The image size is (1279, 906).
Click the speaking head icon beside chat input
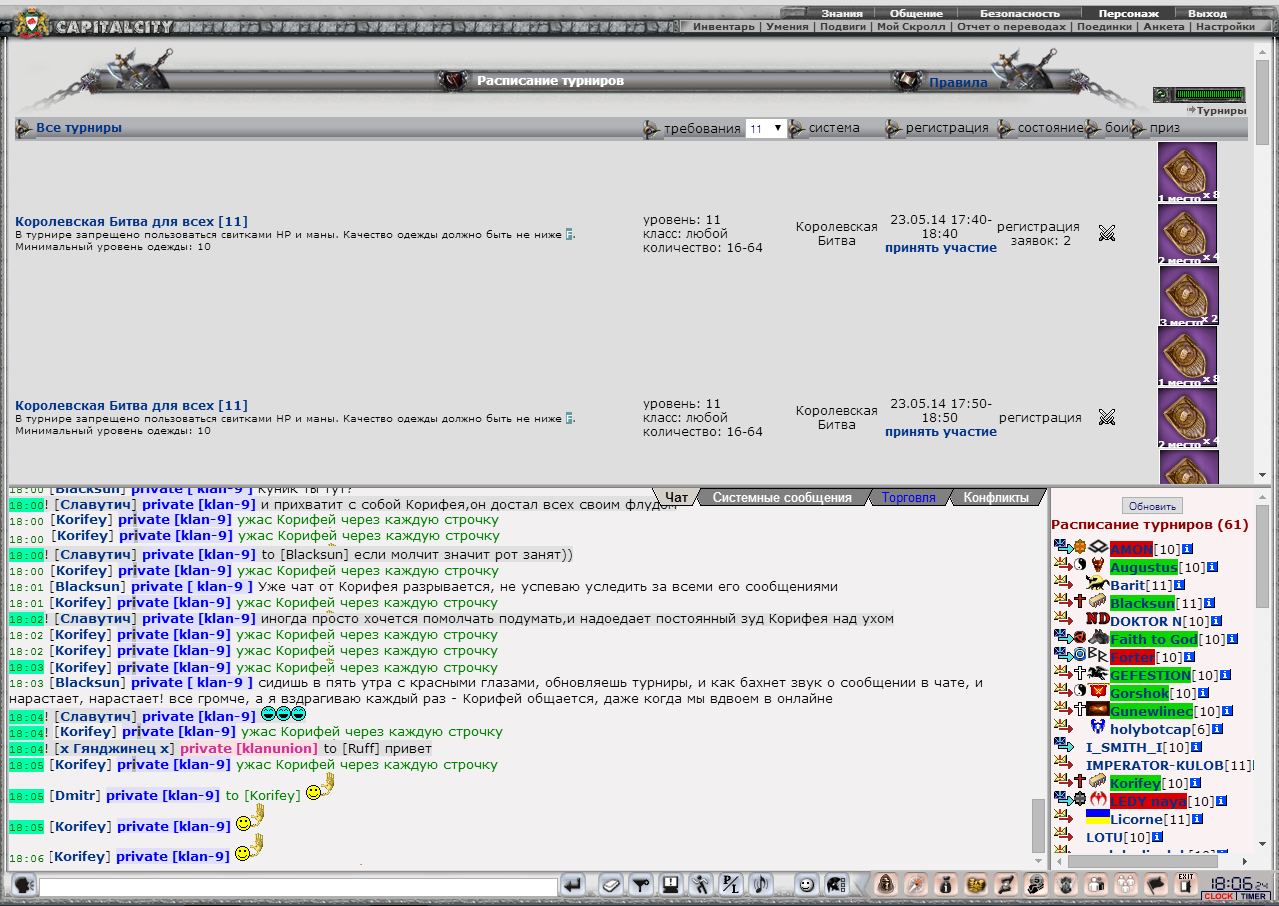[22, 885]
